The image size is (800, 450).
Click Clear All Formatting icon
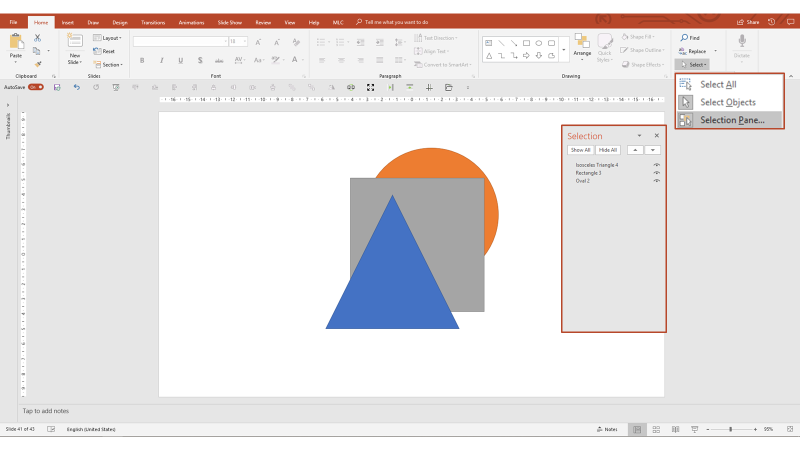tap(296, 42)
